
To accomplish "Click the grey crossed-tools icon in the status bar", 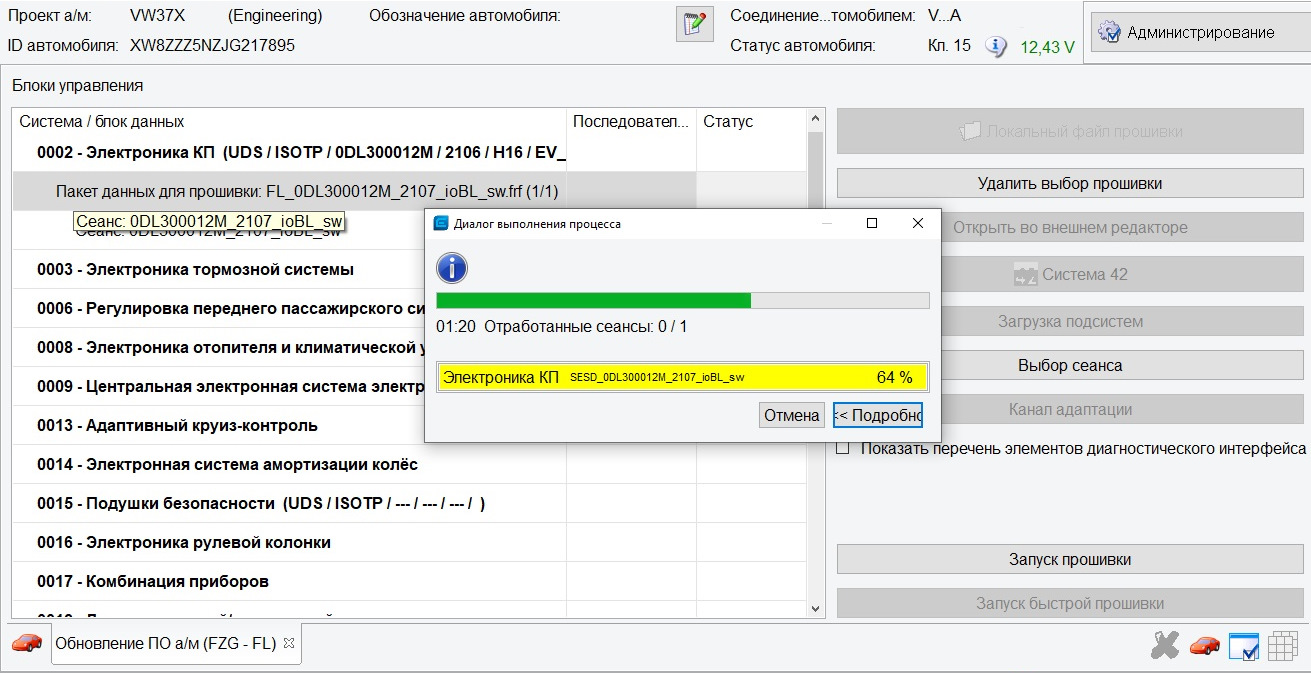I will point(1164,646).
